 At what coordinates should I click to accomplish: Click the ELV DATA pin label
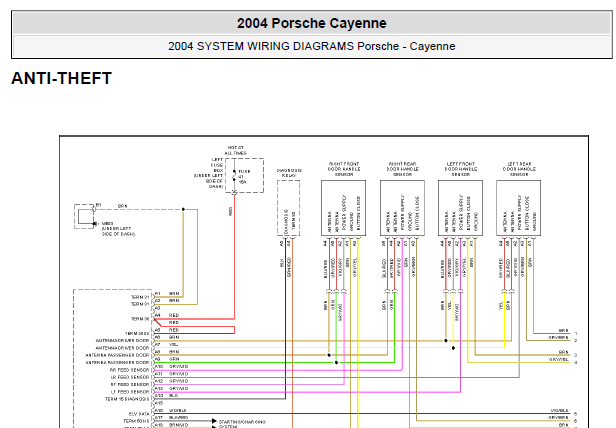pyautogui.click(x=139, y=414)
